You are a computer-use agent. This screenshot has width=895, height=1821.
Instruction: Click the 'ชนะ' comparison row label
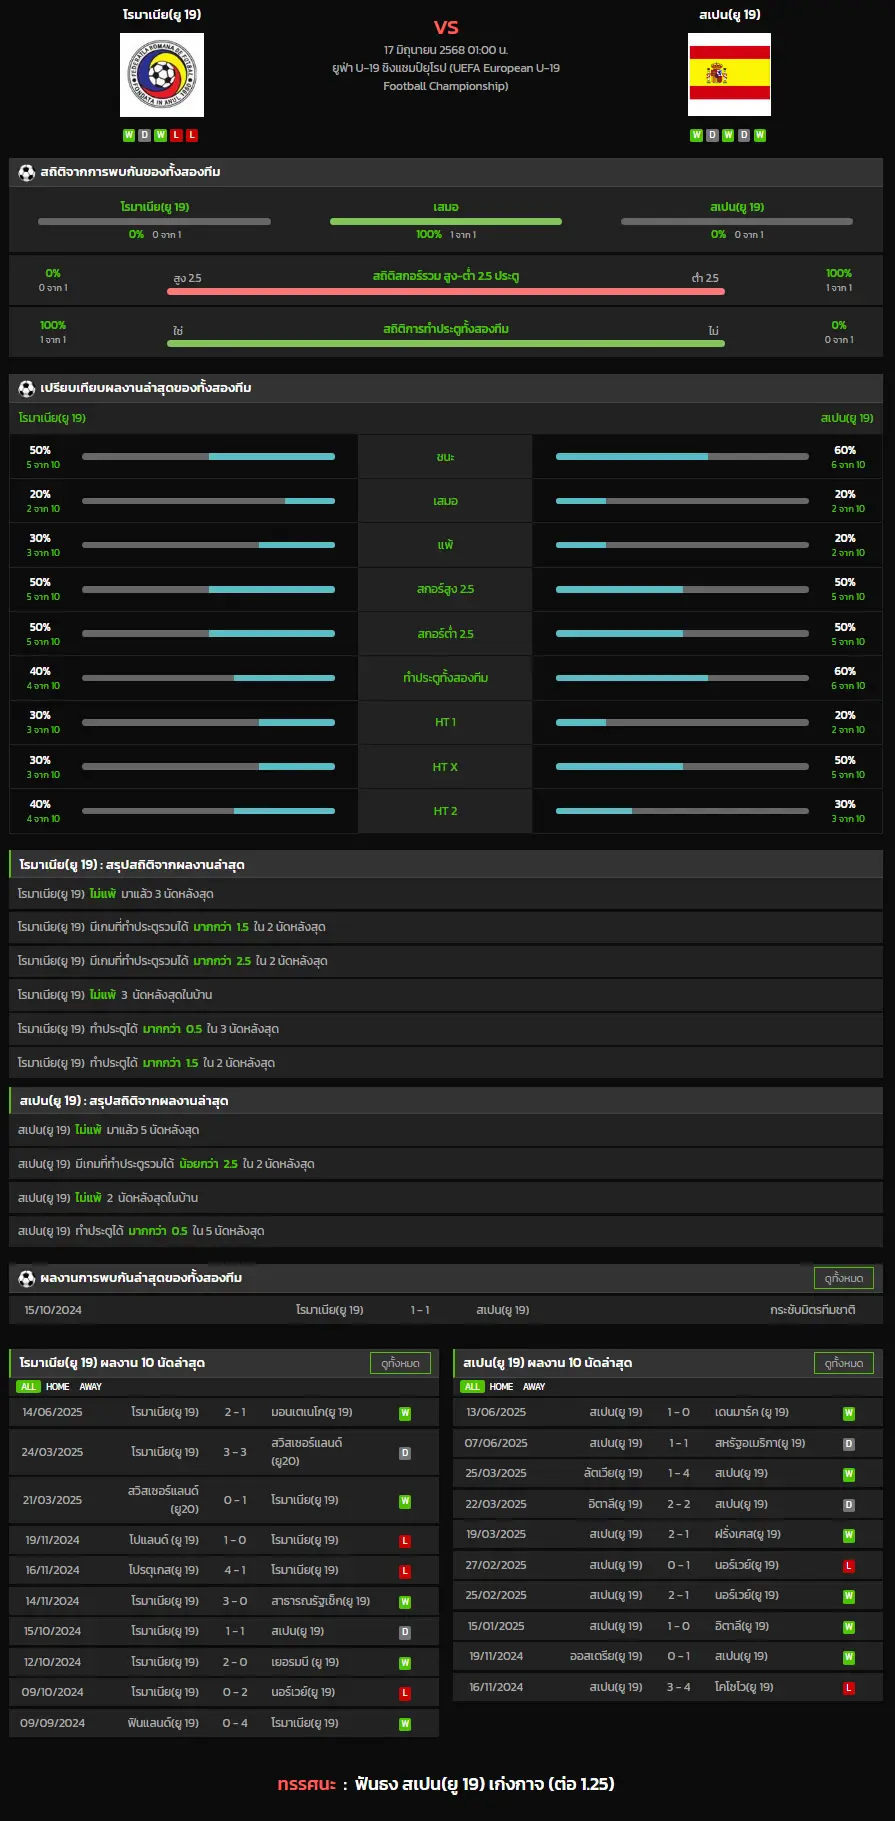(446, 457)
